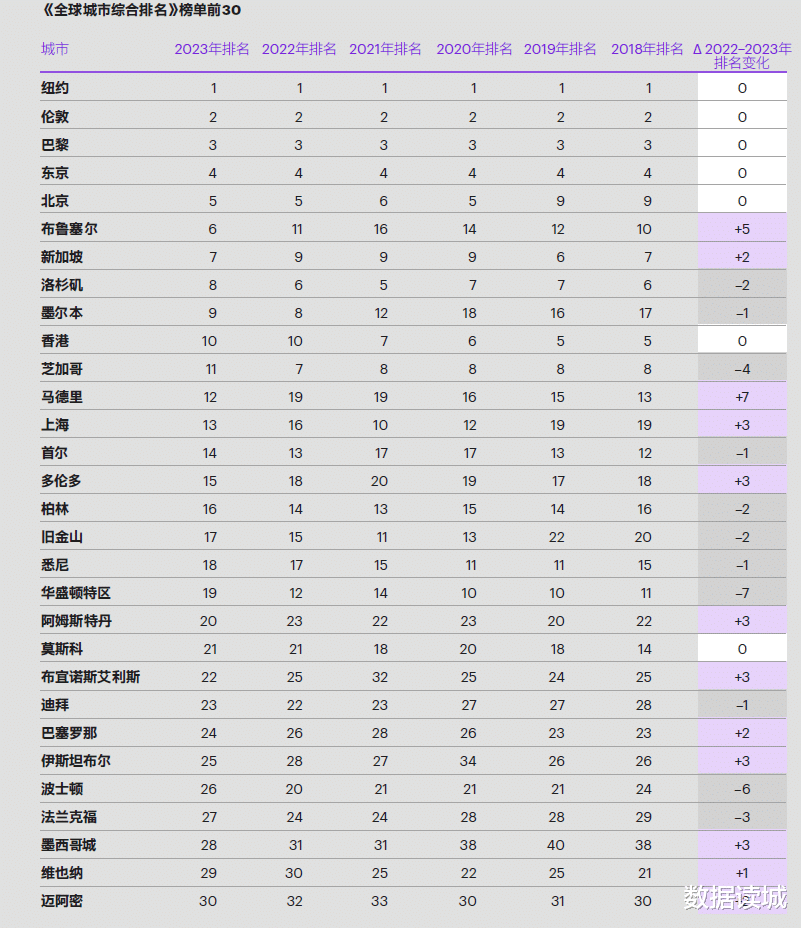Click the Δ 2022-2023年排名变化 header
Image resolution: width=801 pixels, height=928 pixels.
pyautogui.click(x=742, y=56)
